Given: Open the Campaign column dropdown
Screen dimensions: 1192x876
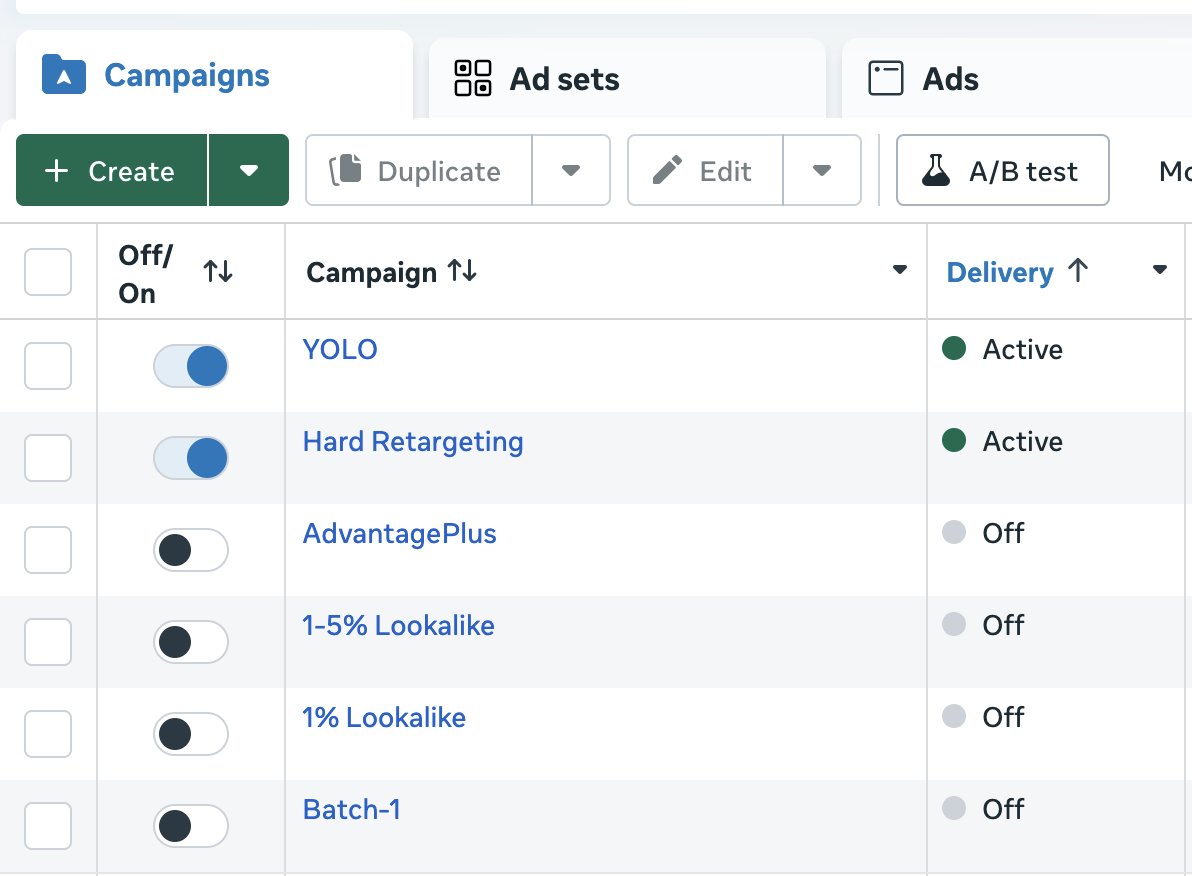Looking at the screenshot, I should (x=900, y=270).
